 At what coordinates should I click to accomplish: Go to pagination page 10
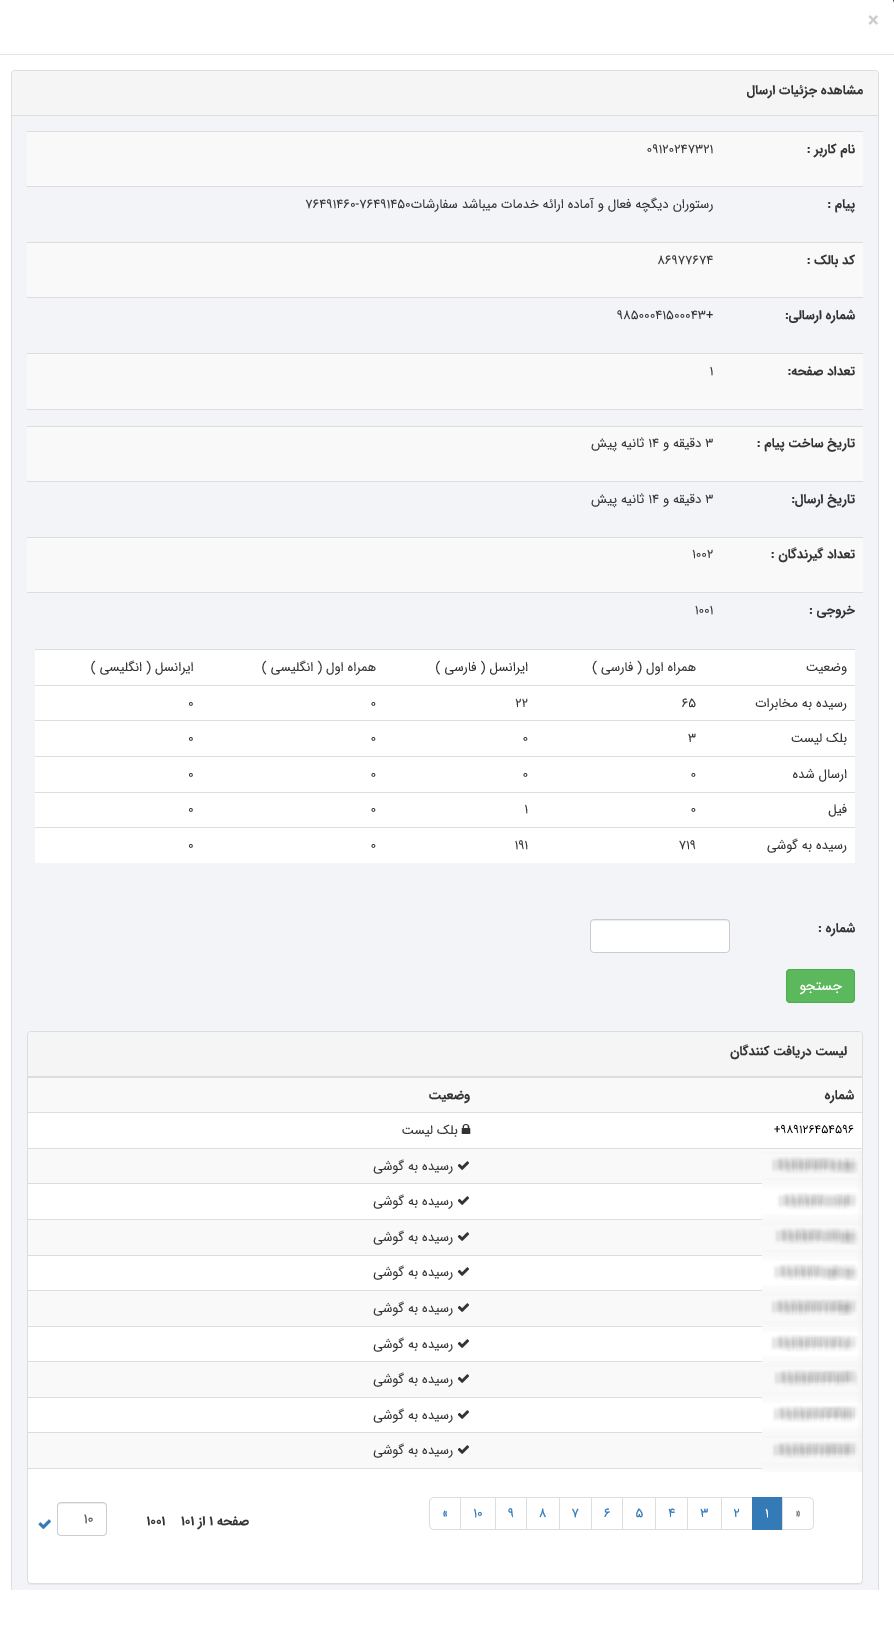point(478,1513)
